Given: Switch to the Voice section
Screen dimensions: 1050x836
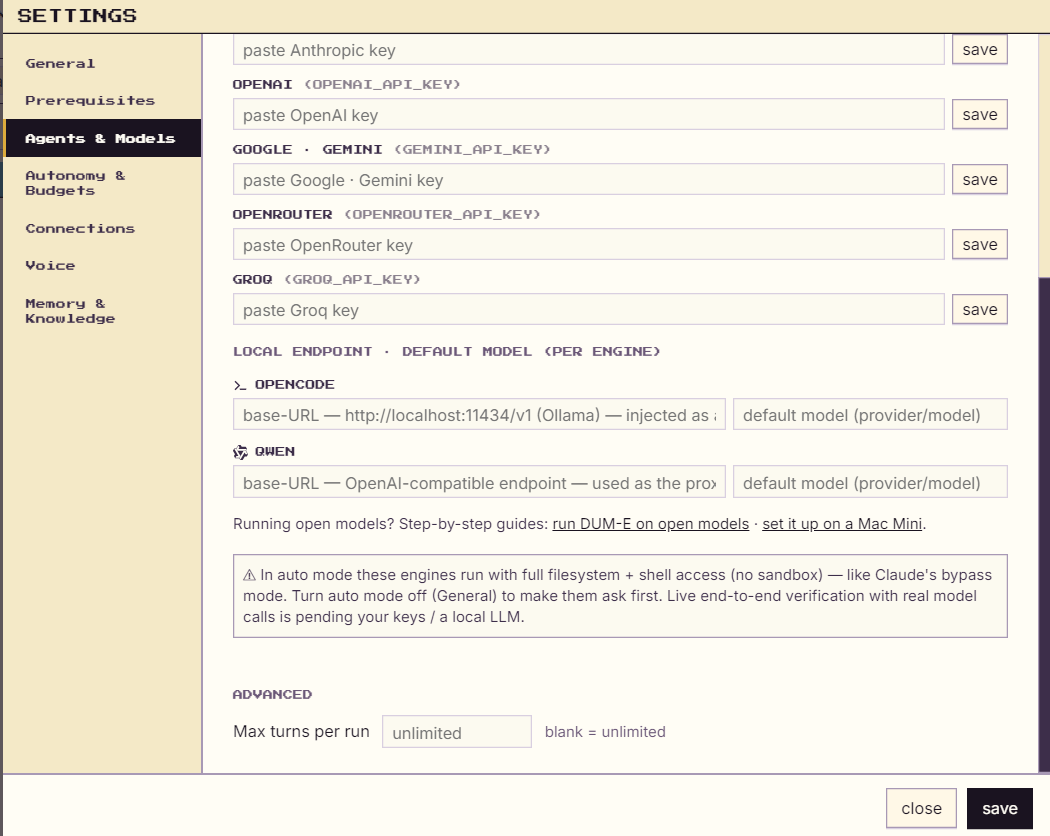Looking at the screenshot, I should 50,265.
